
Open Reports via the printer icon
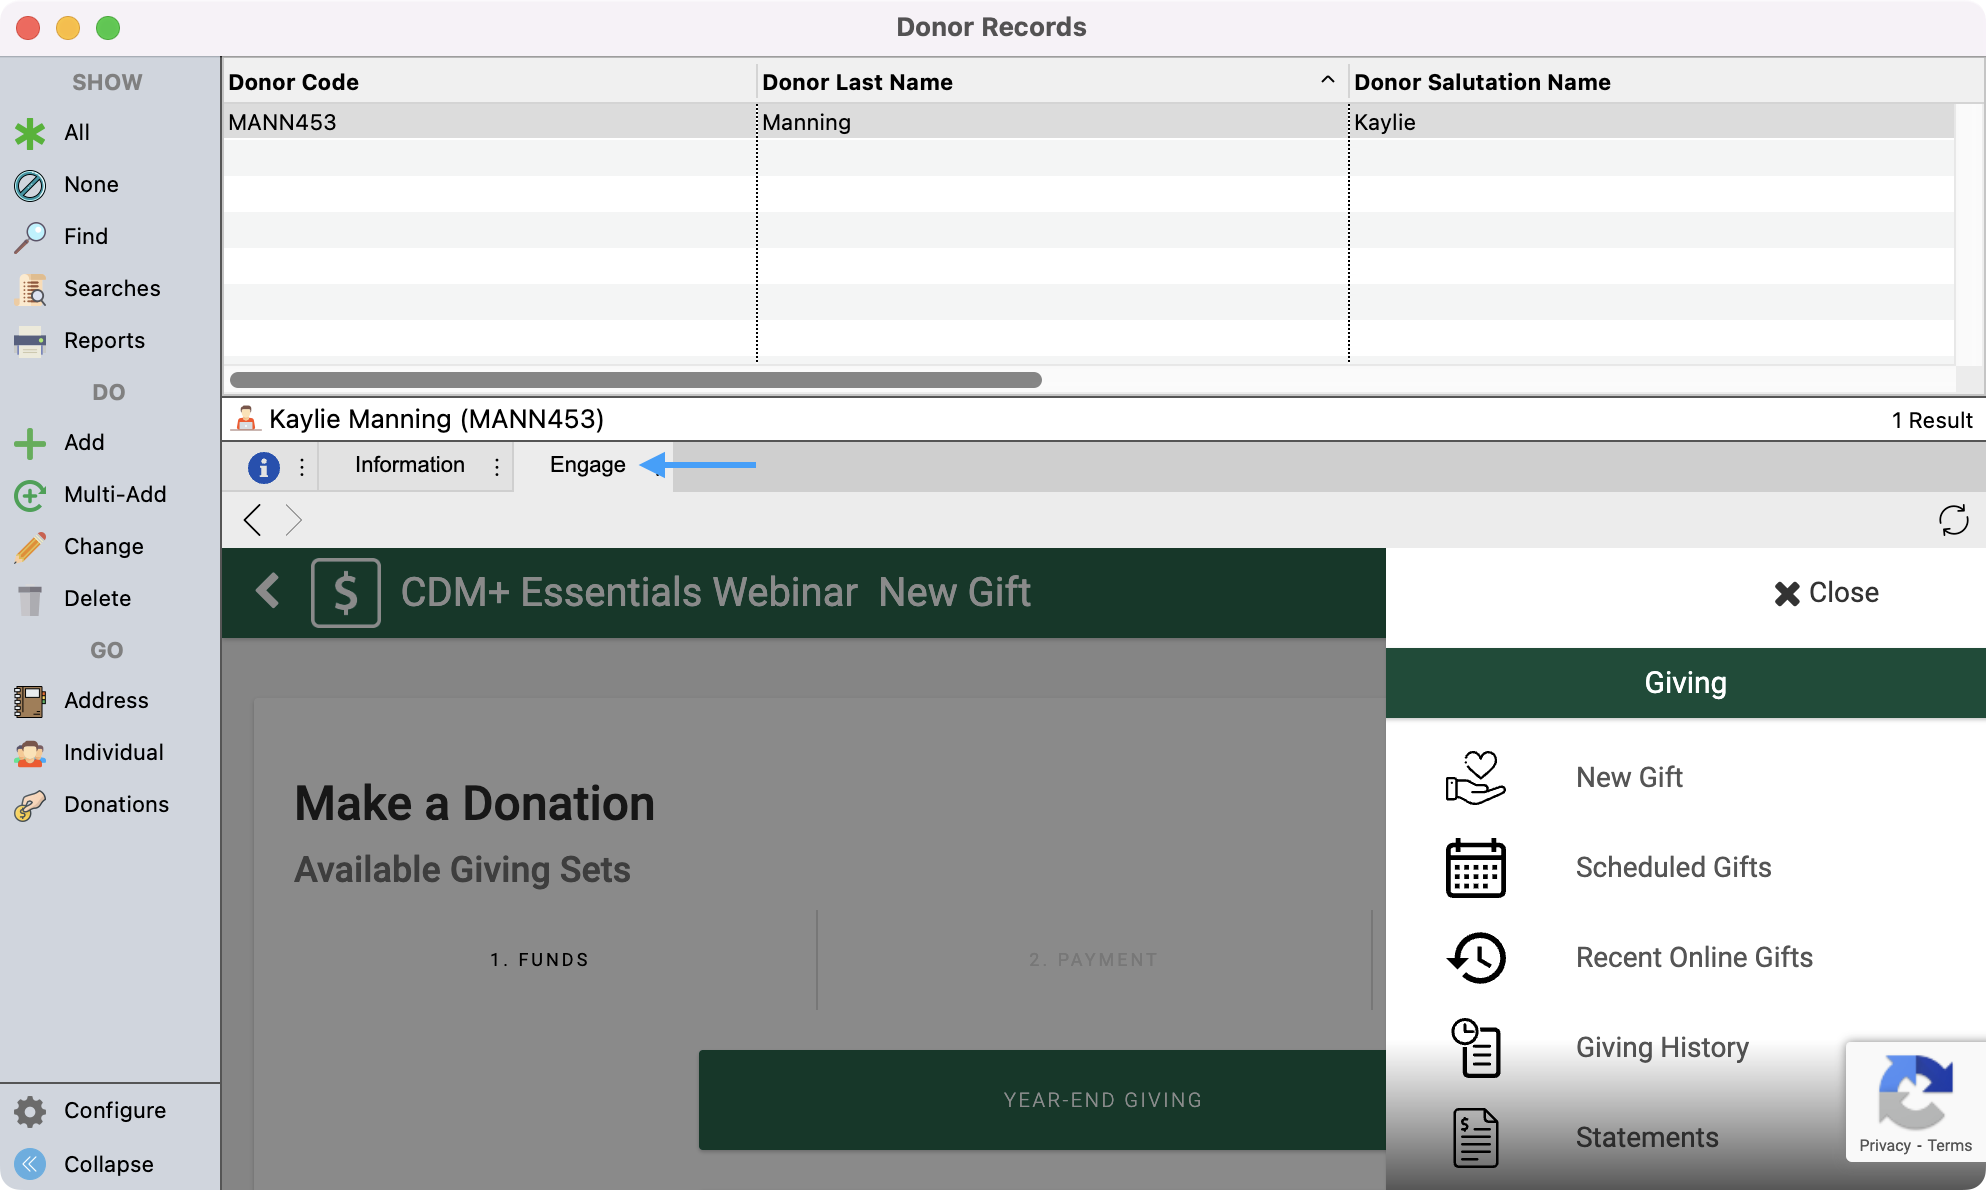pos(30,341)
